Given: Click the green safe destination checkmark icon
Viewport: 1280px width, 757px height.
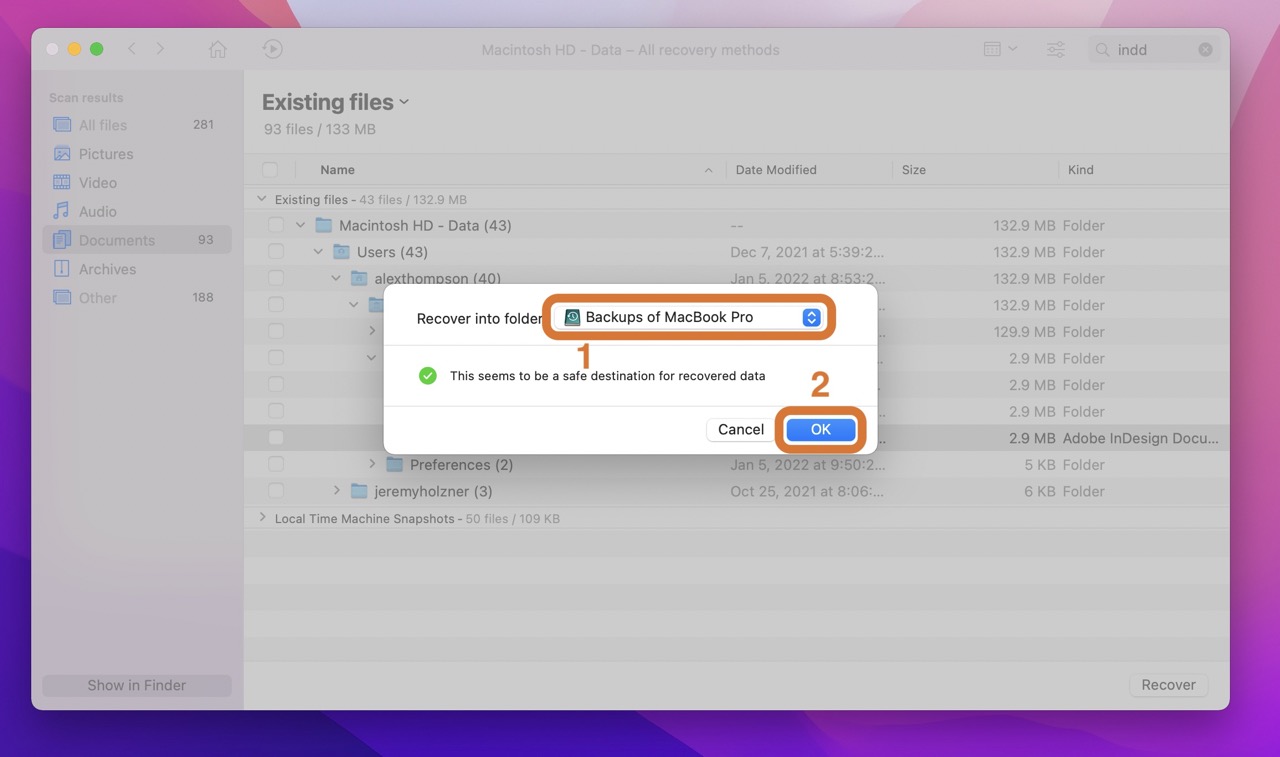Looking at the screenshot, I should click(428, 376).
